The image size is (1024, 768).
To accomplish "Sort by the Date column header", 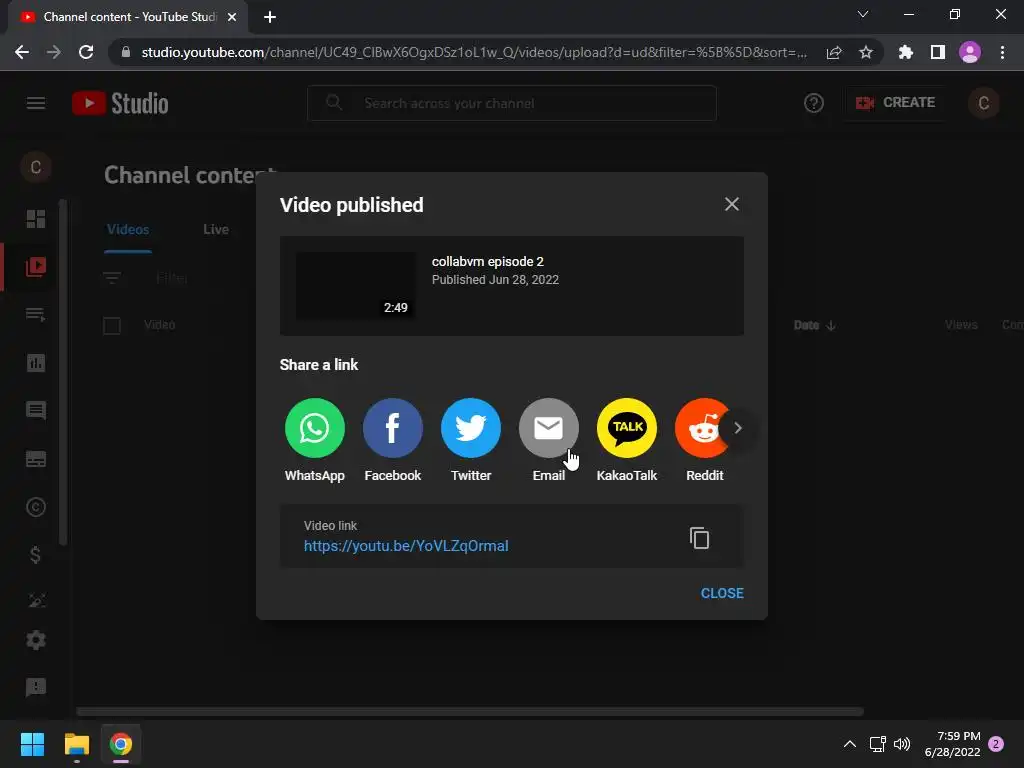I will 814,325.
